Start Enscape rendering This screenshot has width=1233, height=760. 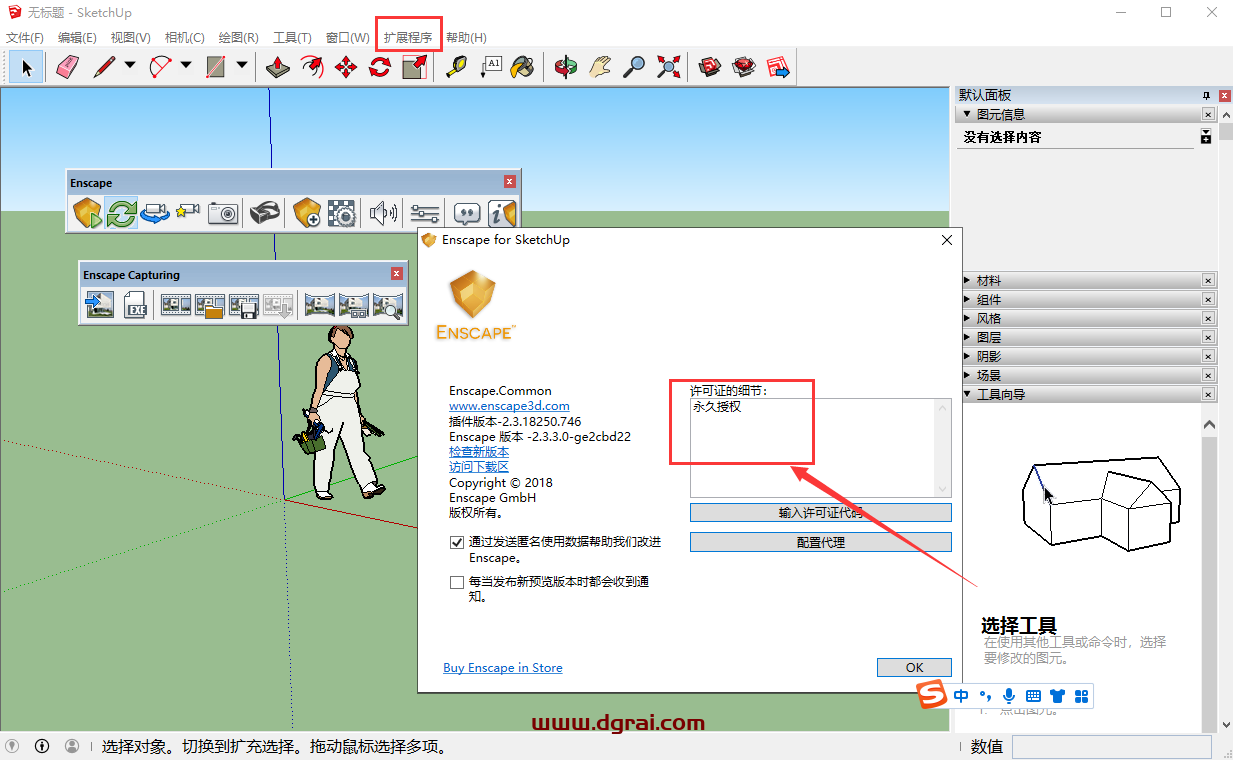tap(88, 212)
